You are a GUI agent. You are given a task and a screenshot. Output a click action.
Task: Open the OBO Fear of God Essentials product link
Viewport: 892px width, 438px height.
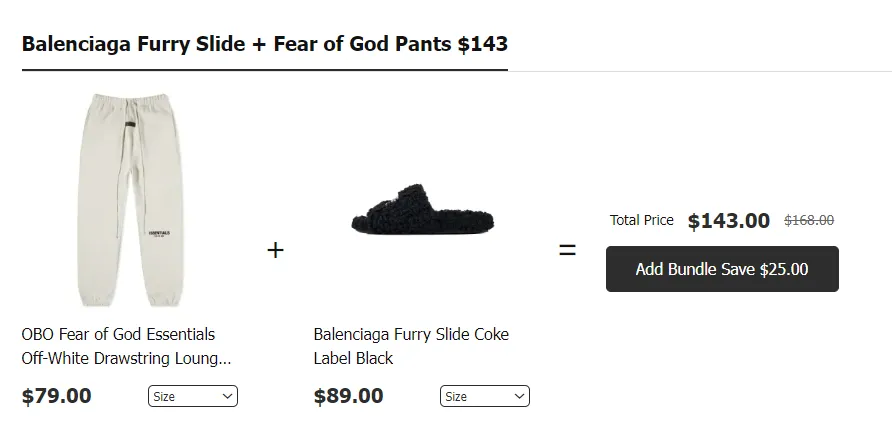(x=126, y=346)
